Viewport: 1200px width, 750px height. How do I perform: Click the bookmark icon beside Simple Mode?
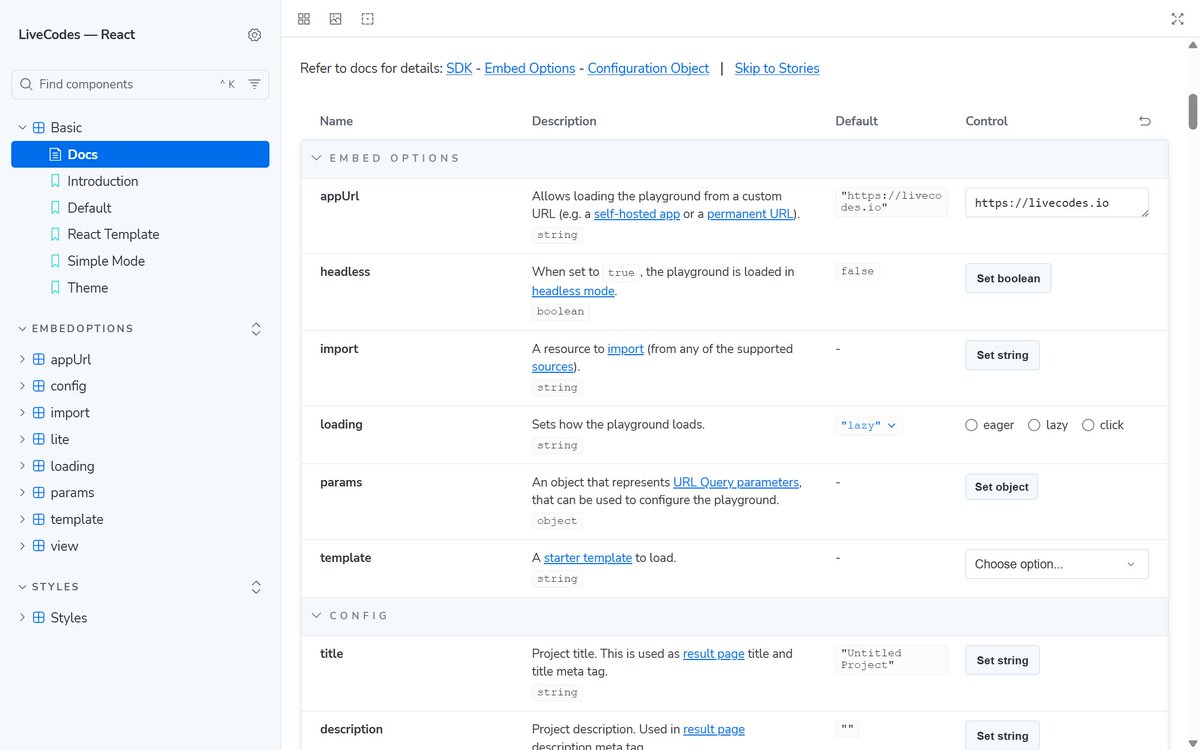pos(55,261)
